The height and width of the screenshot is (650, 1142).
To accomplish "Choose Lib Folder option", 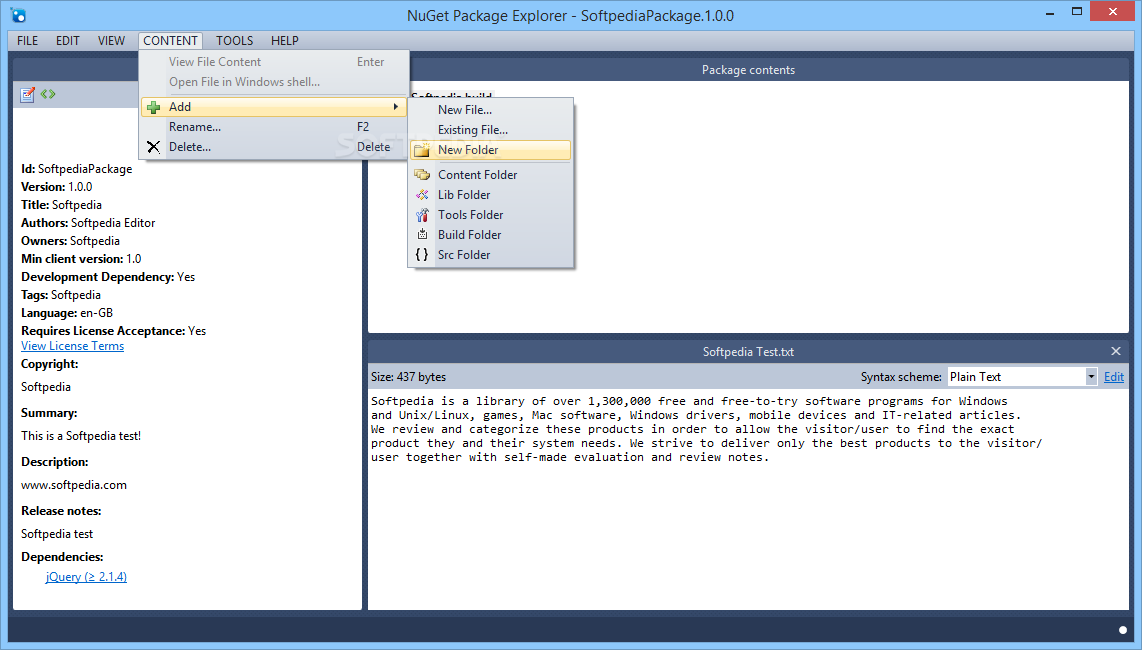I will pyautogui.click(x=490, y=195).
